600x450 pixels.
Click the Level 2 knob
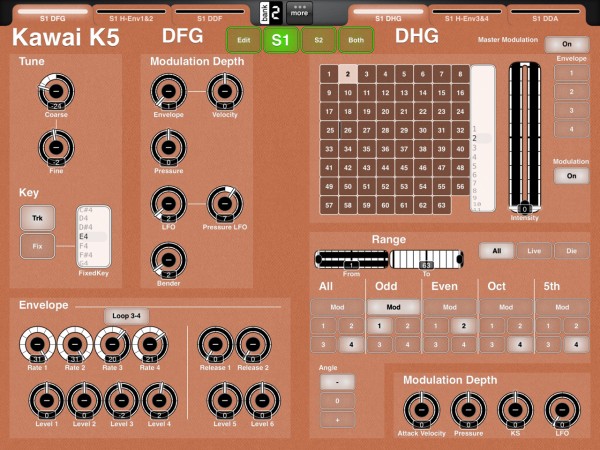pyautogui.click(x=84, y=401)
